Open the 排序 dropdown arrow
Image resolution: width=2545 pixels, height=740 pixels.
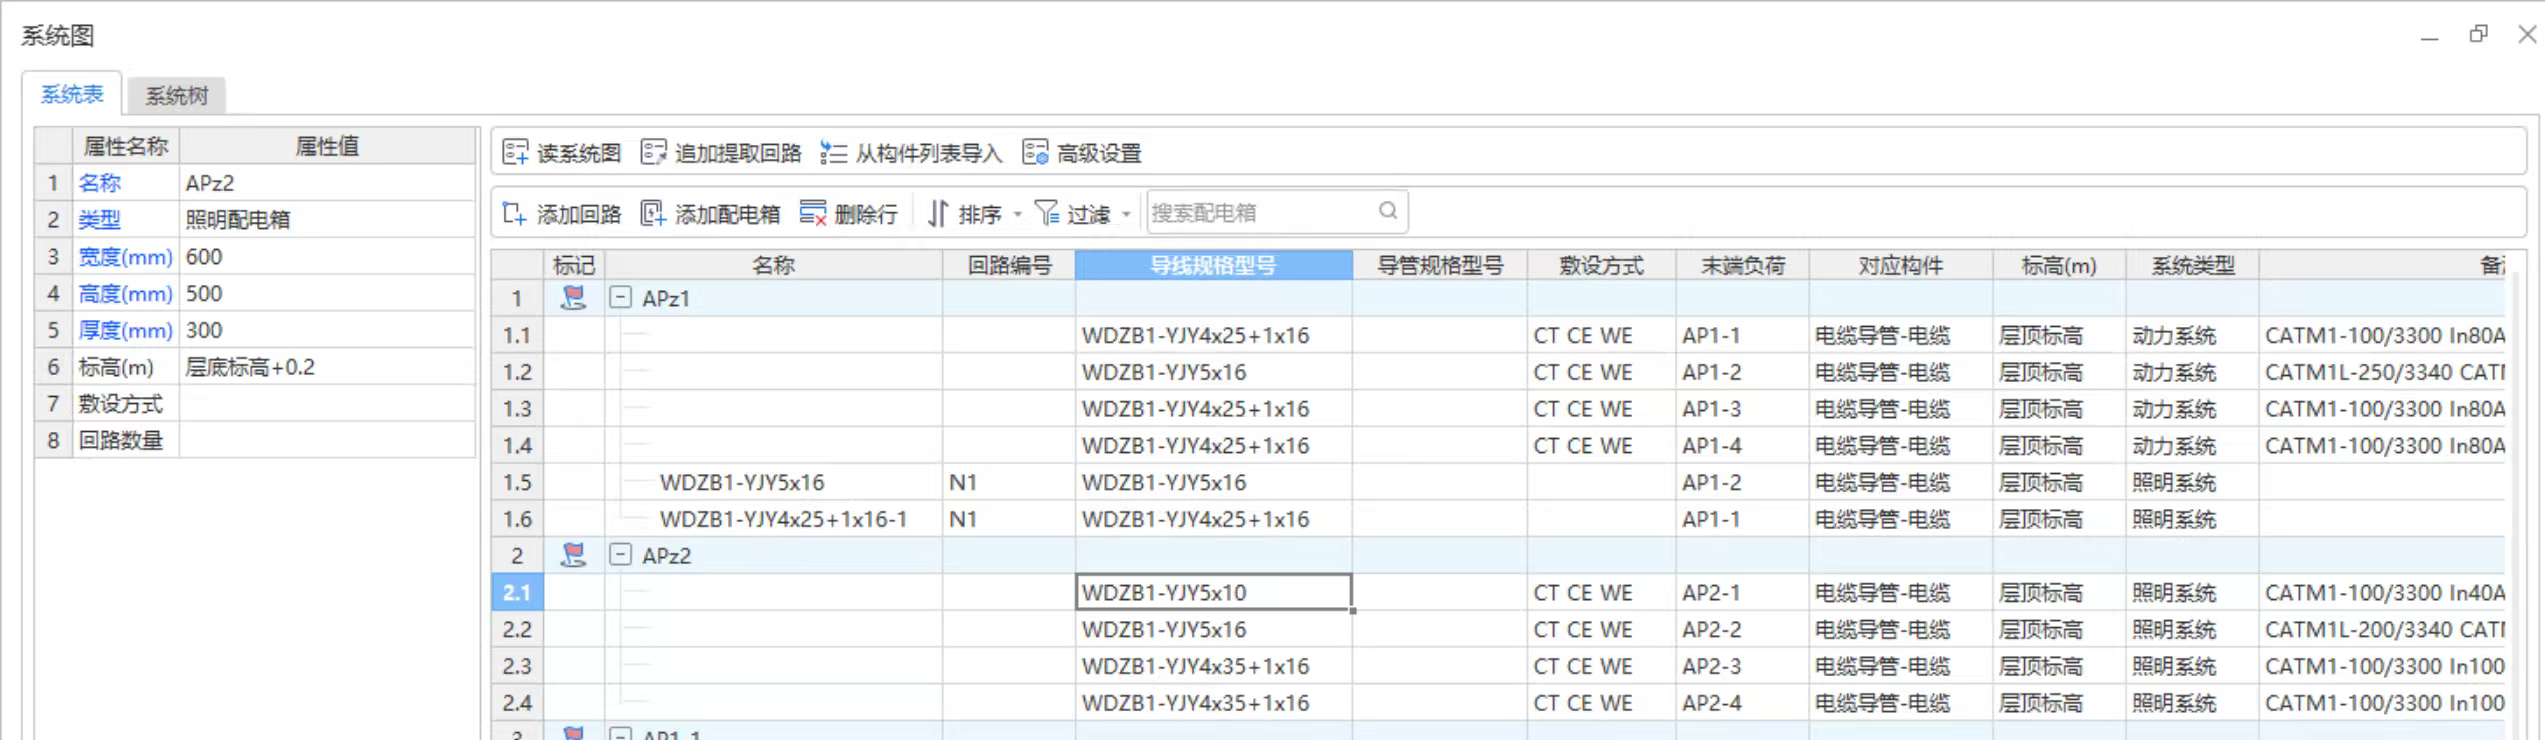(x=1018, y=214)
